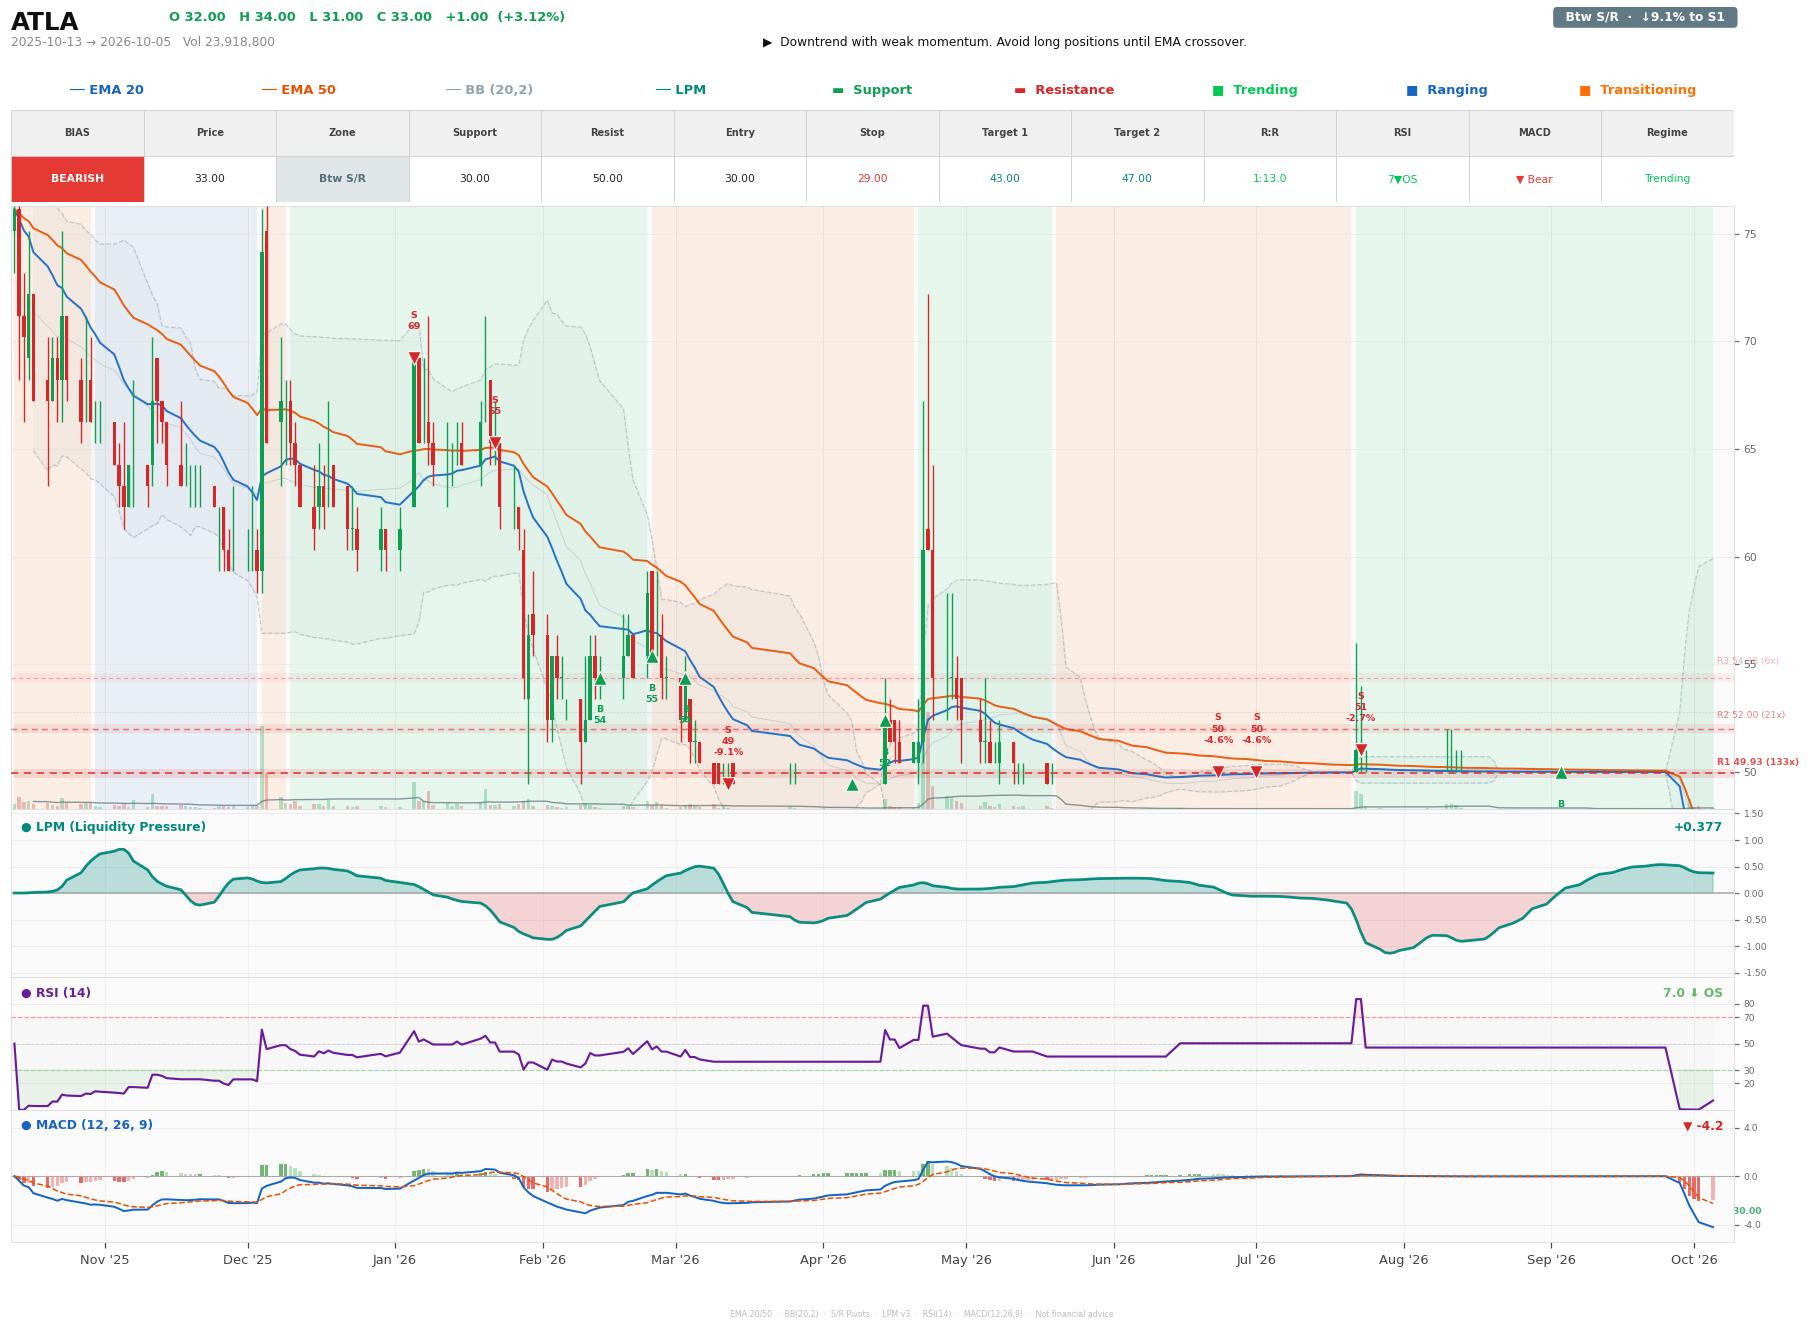Click the Price column header

pyautogui.click(x=210, y=132)
